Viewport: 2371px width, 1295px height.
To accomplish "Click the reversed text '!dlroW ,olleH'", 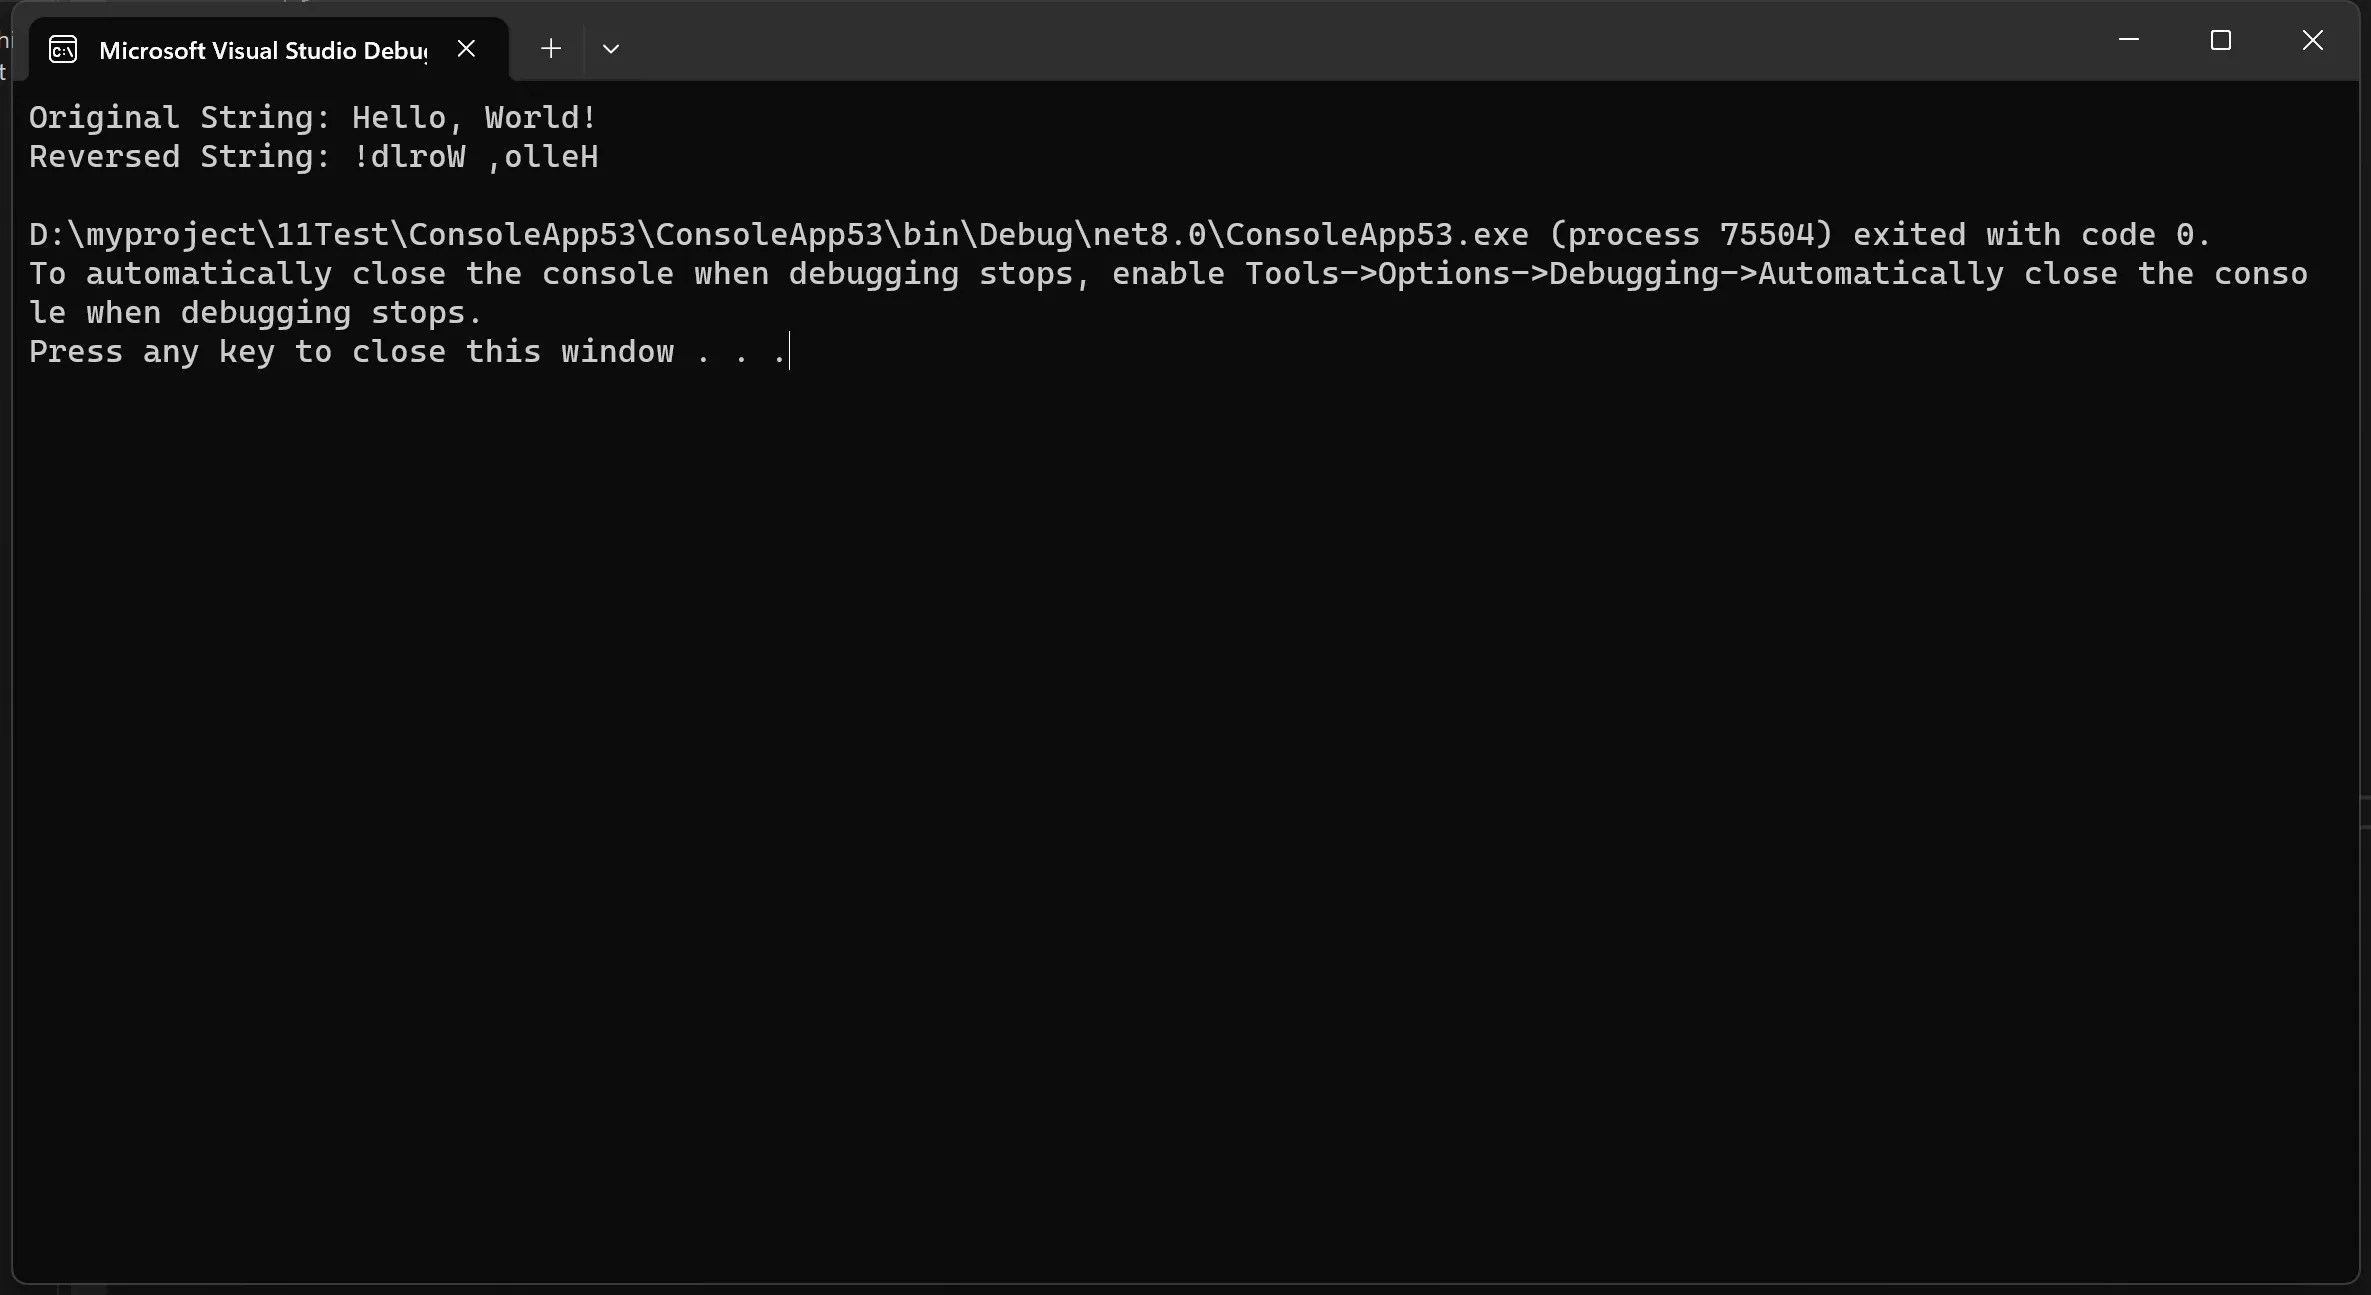I will pyautogui.click(x=475, y=157).
